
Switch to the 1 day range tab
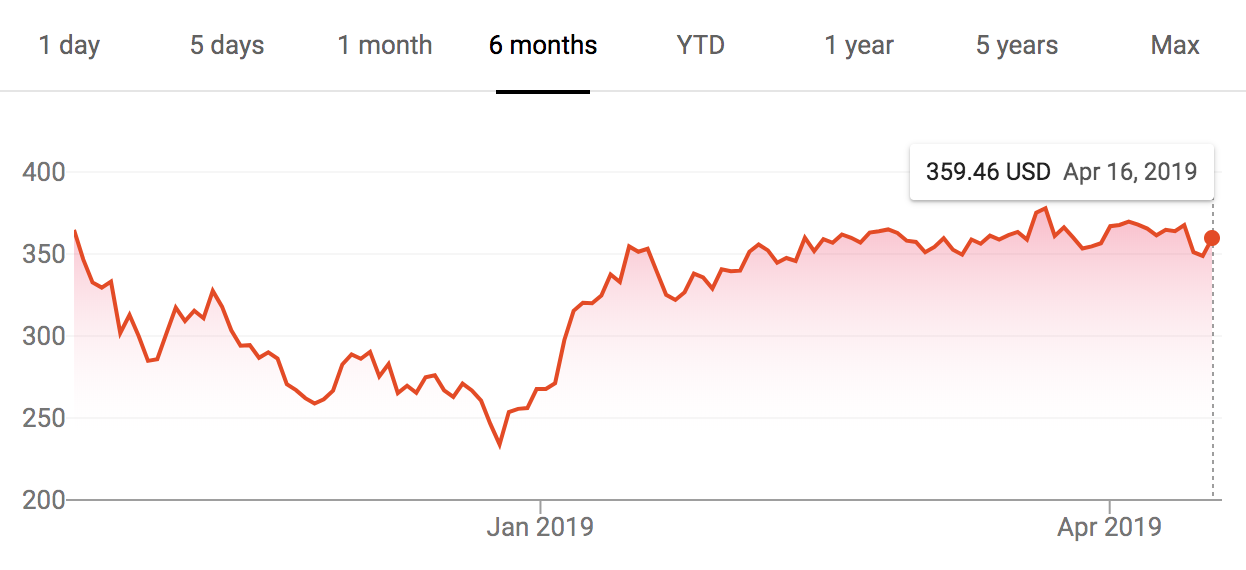[x=69, y=45]
